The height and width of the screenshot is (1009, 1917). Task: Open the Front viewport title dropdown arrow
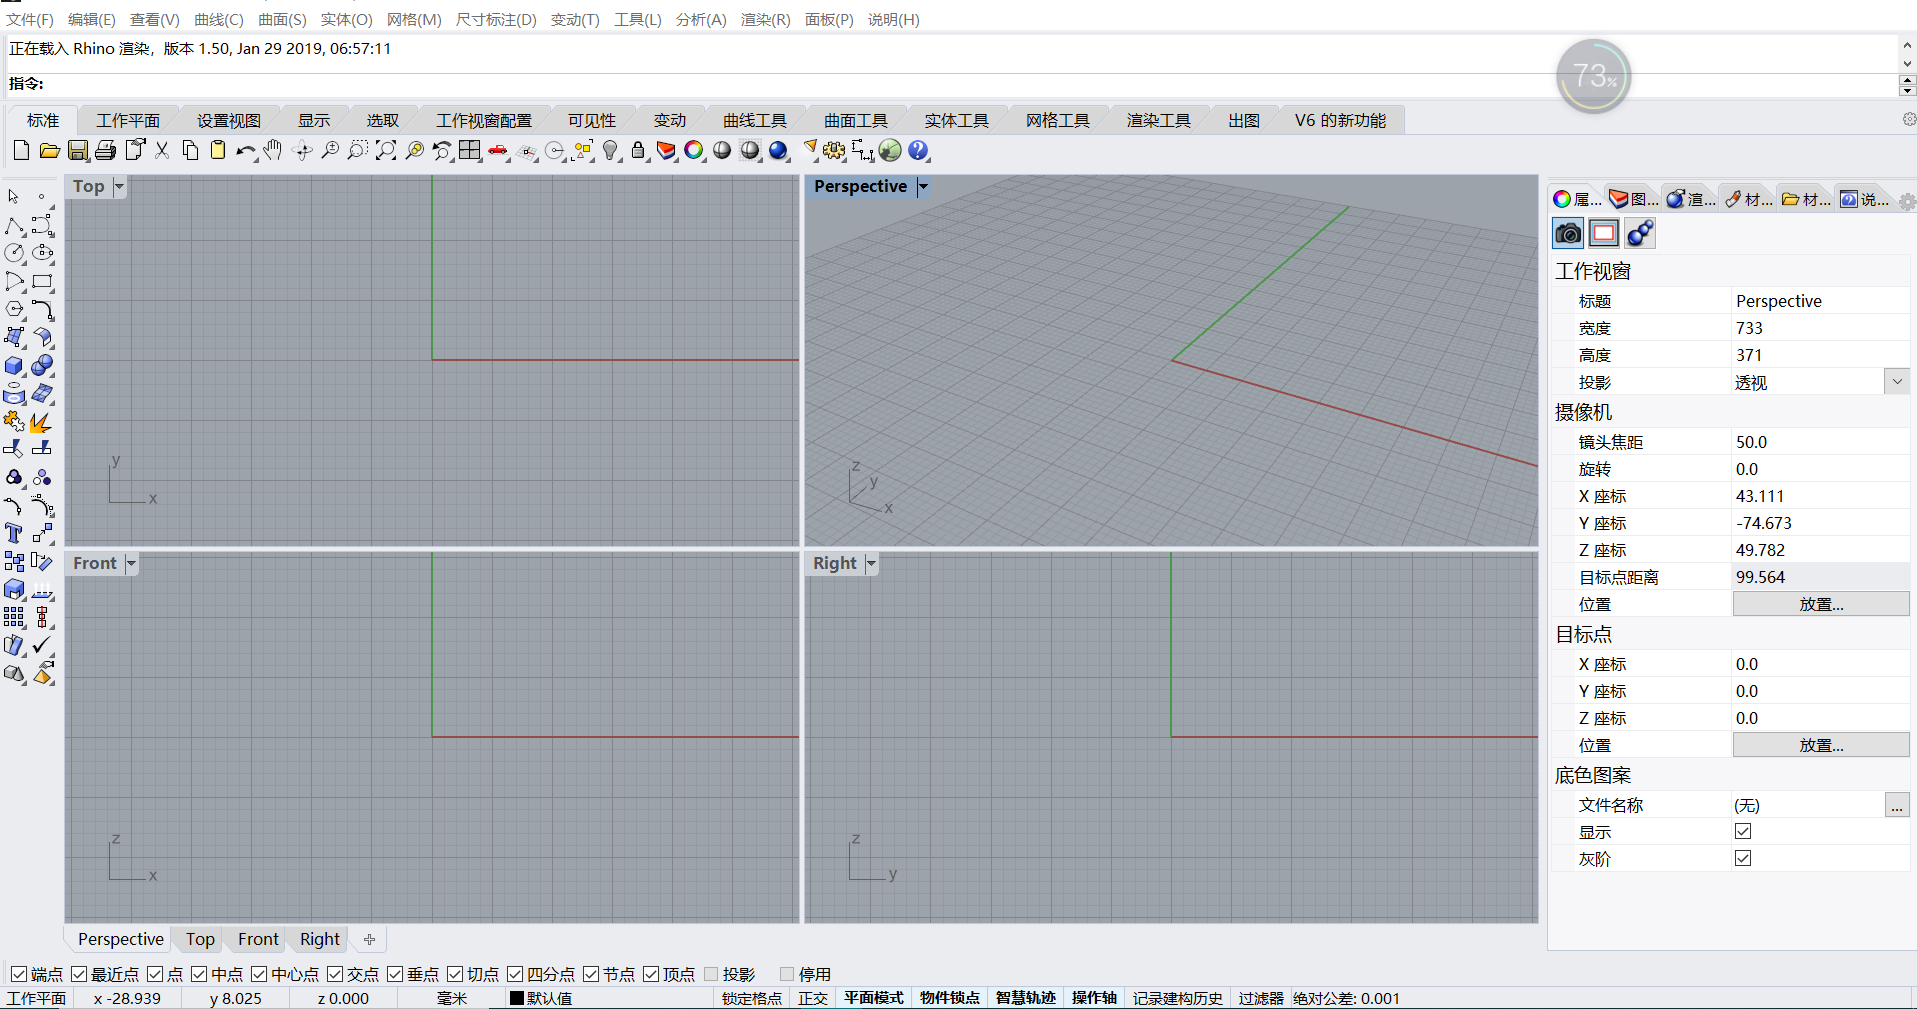131,564
